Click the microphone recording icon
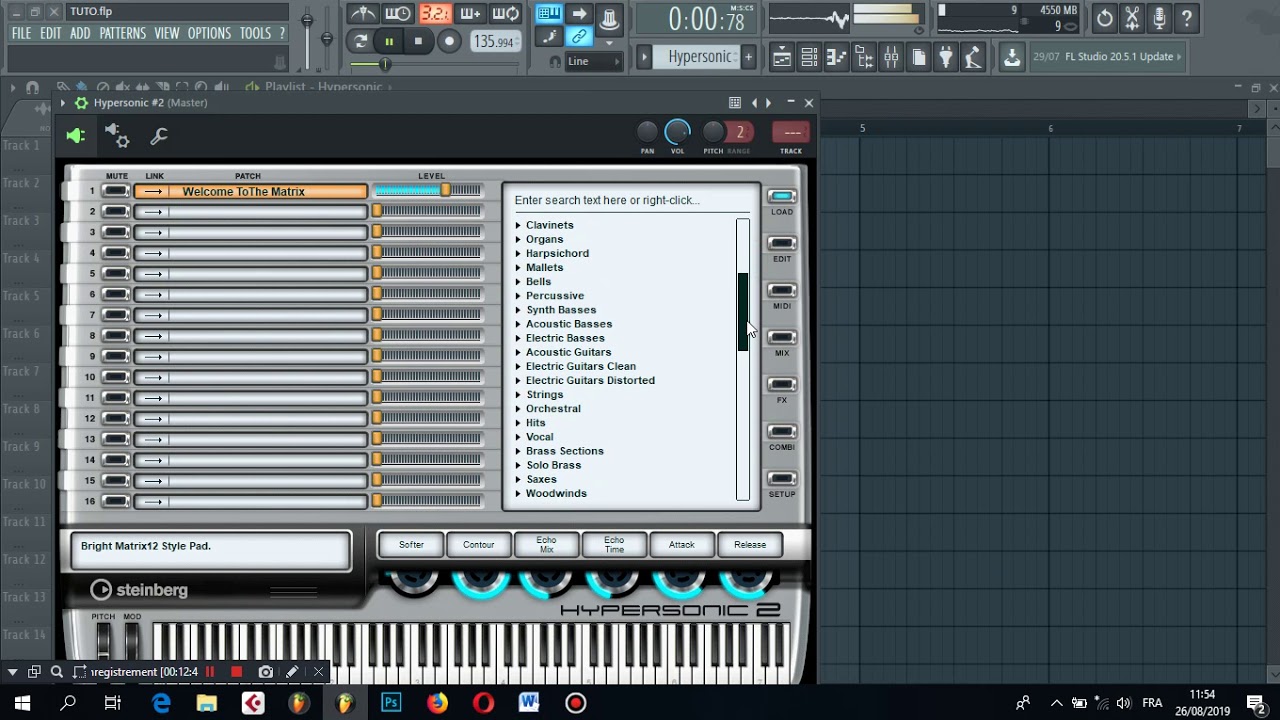 point(1159,18)
